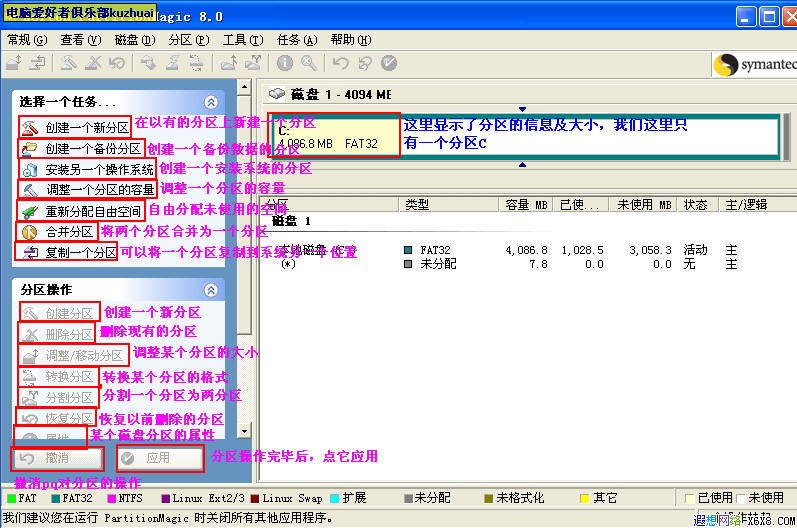The height and width of the screenshot is (528, 797).
Task: Select the 未分配 7.8 MB row
Action: pyautogui.click(x=529, y=264)
